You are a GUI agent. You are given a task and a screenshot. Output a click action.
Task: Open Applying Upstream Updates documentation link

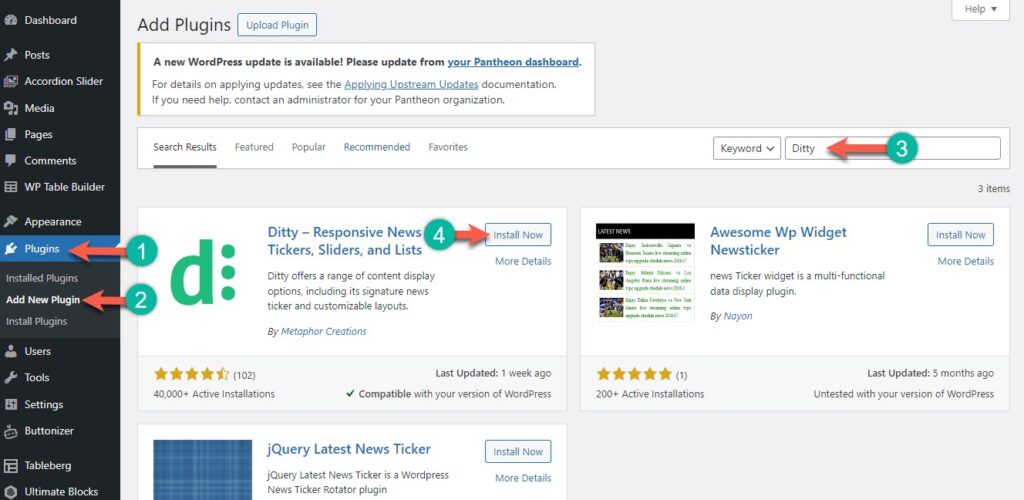(411, 84)
